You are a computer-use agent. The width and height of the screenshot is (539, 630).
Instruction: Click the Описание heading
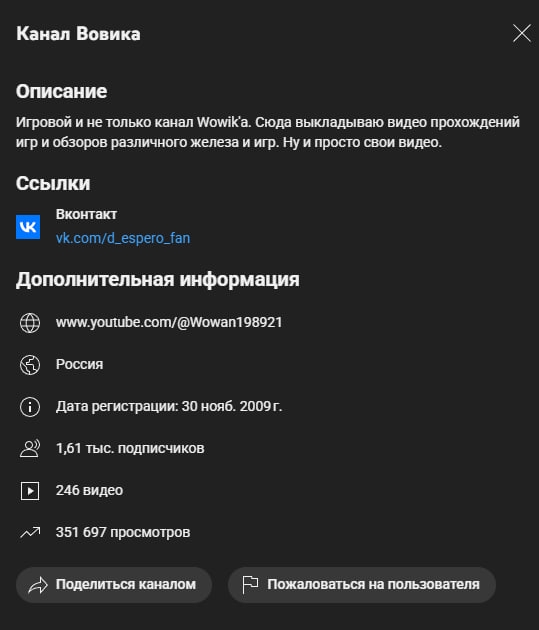tap(61, 91)
